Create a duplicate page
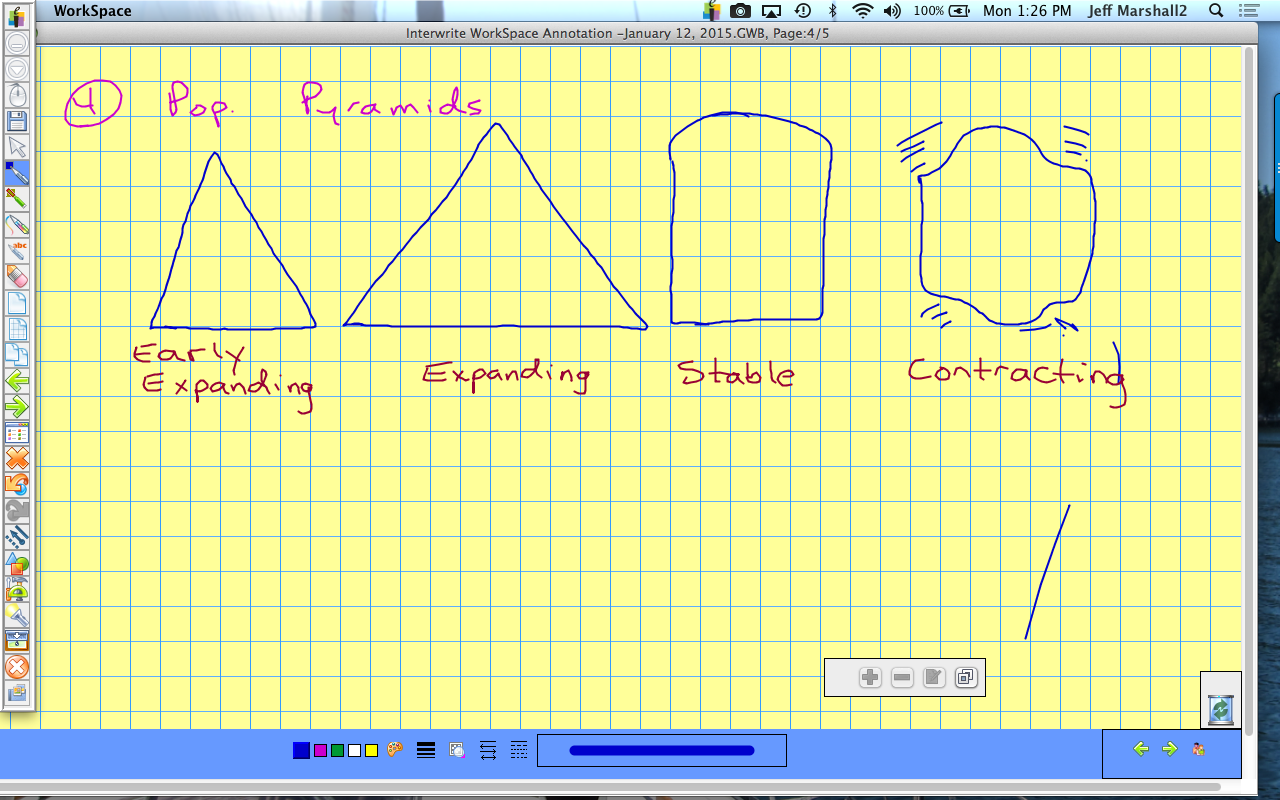The height and width of the screenshot is (800, 1280). click(17, 355)
